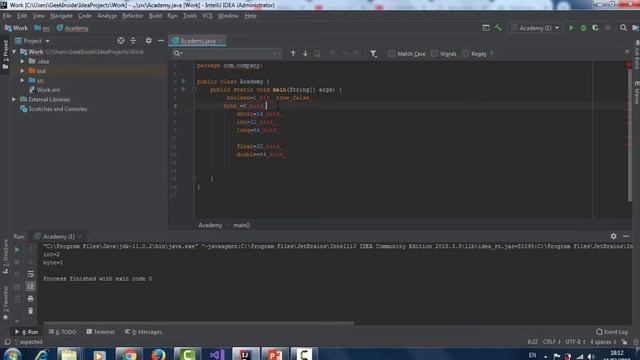Rerun Academy in the Run panel

coord(17,249)
